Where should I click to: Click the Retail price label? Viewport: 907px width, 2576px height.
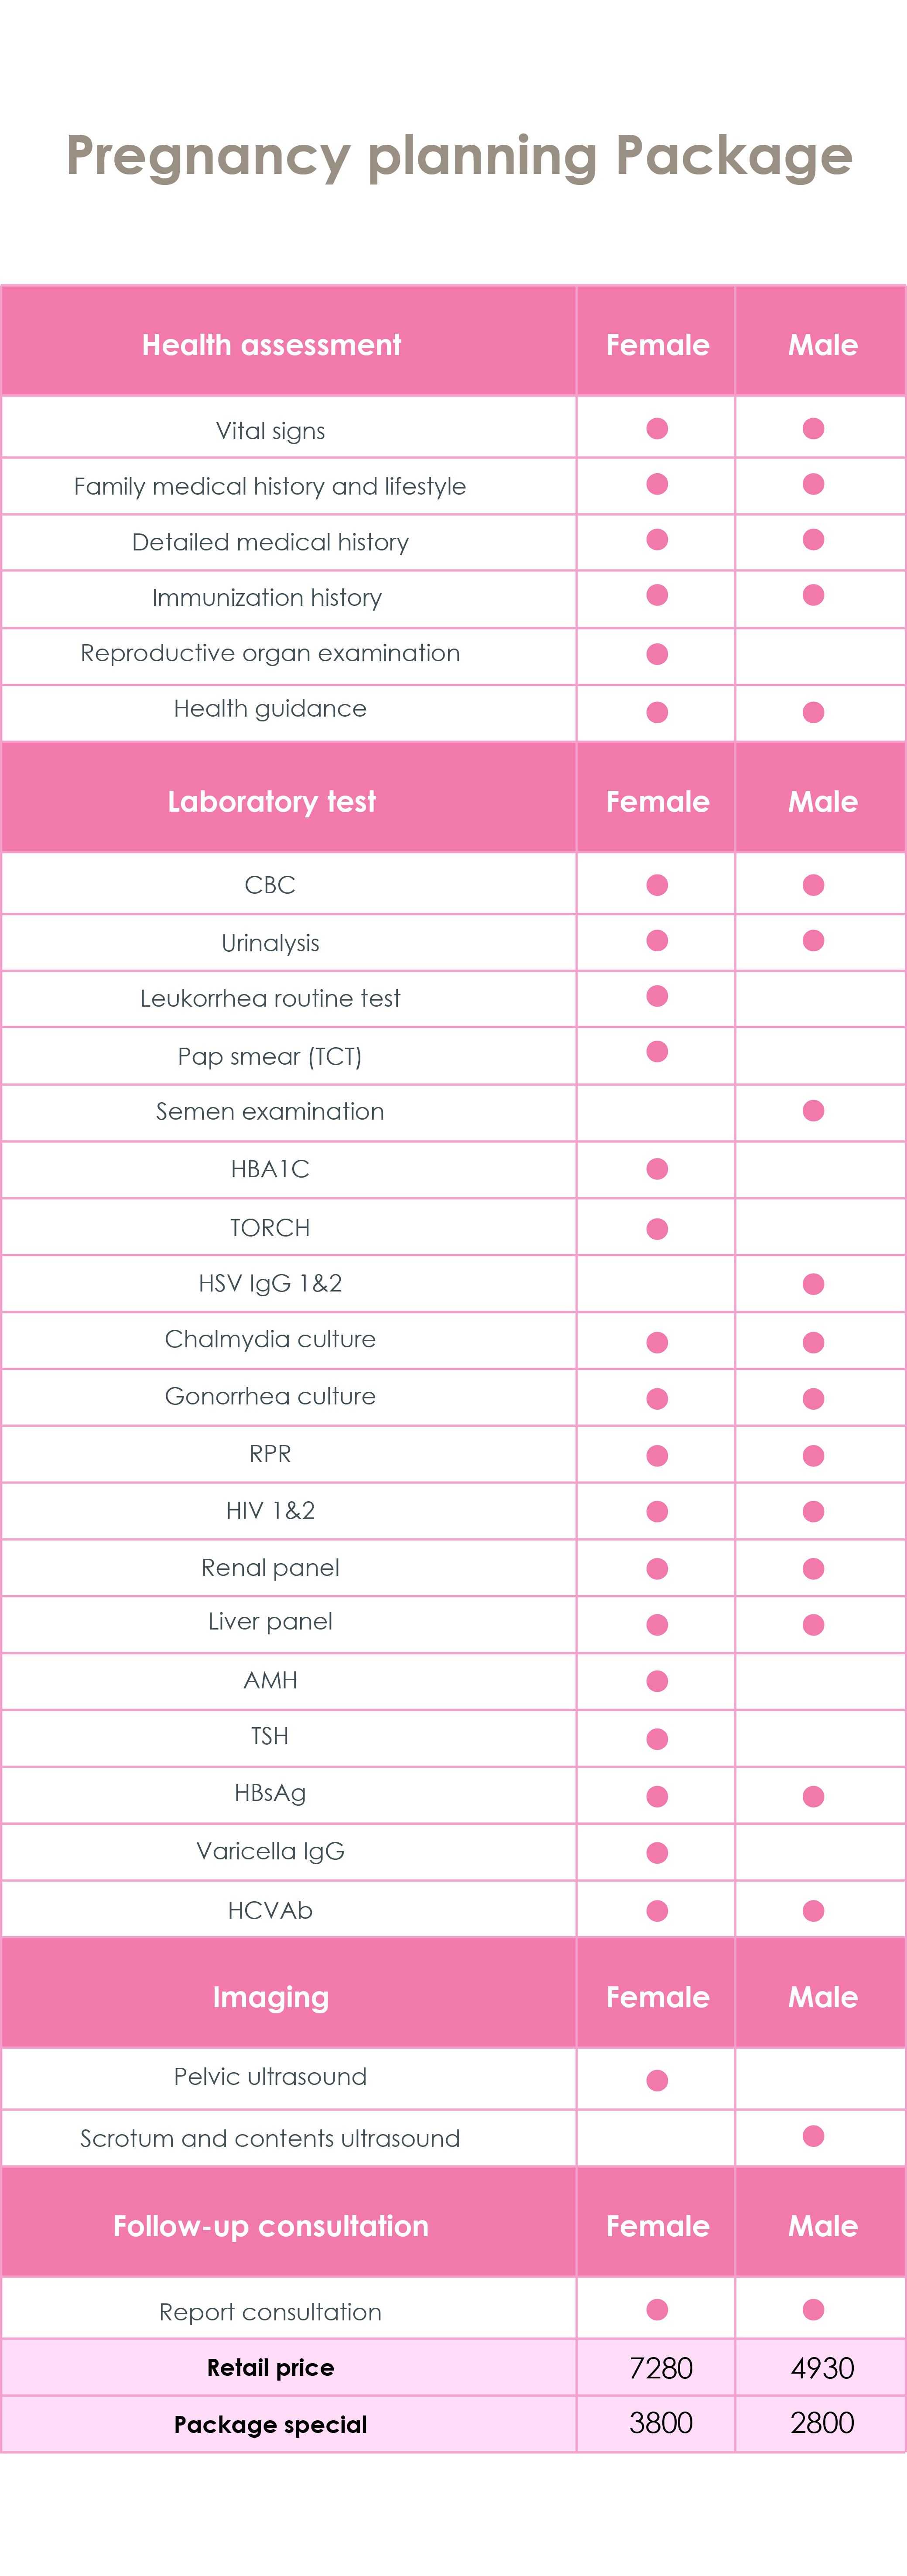[x=271, y=2367]
